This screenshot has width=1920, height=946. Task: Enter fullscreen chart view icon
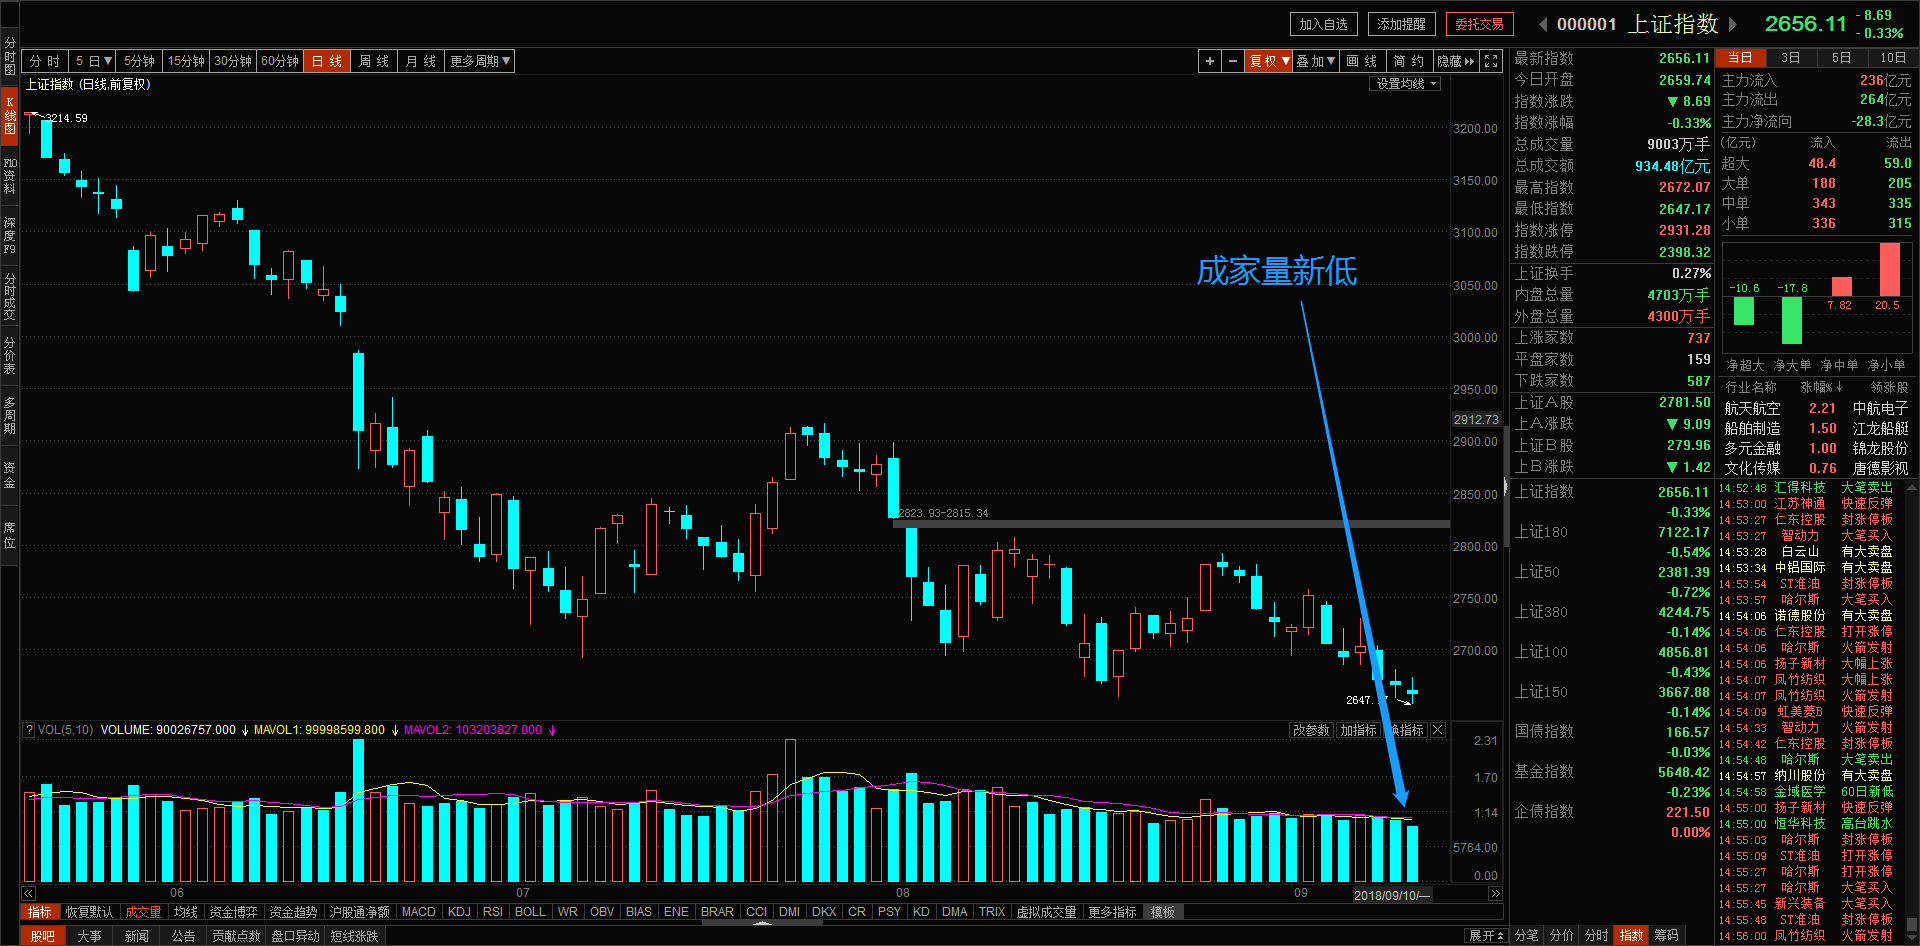click(1491, 61)
